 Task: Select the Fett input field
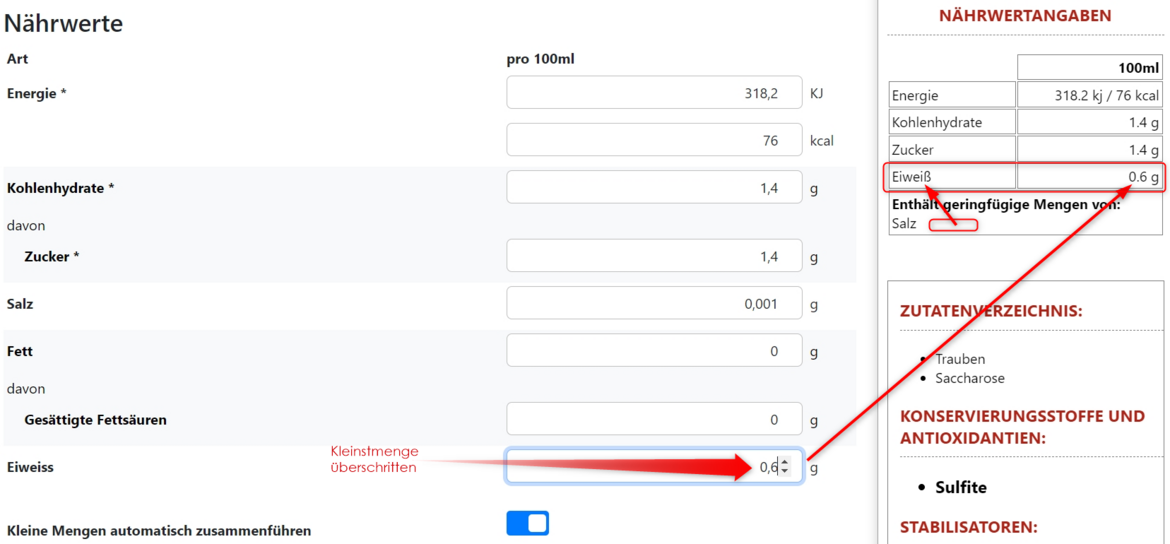pyautogui.click(x=654, y=350)
